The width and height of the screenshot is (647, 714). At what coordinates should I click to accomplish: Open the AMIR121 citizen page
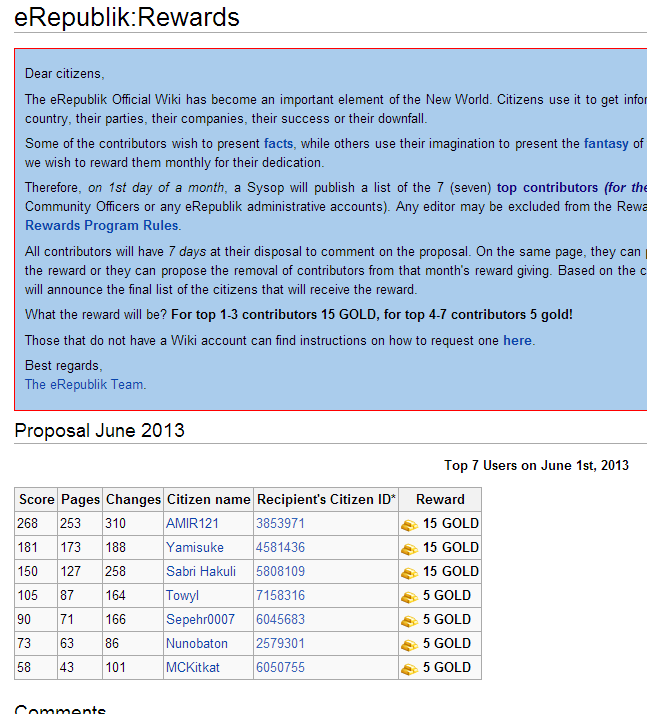click(192, 524)
